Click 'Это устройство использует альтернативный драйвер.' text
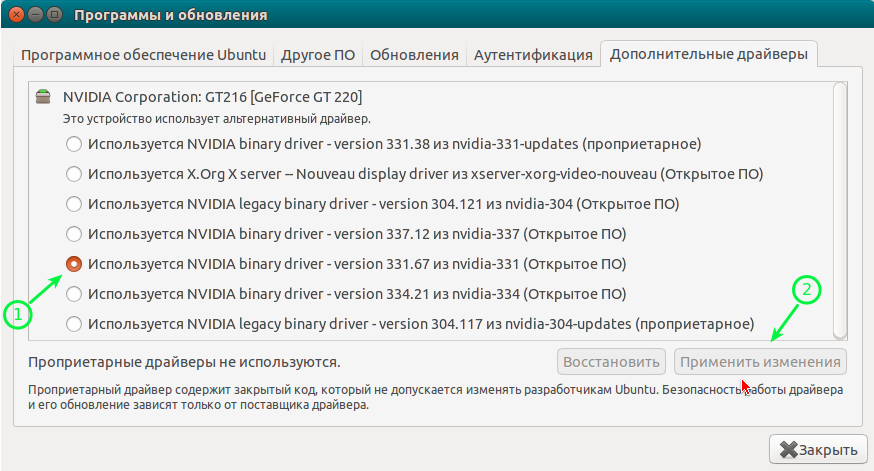The width and height of the screenshot is (874, 471). [x=216, y=119]
